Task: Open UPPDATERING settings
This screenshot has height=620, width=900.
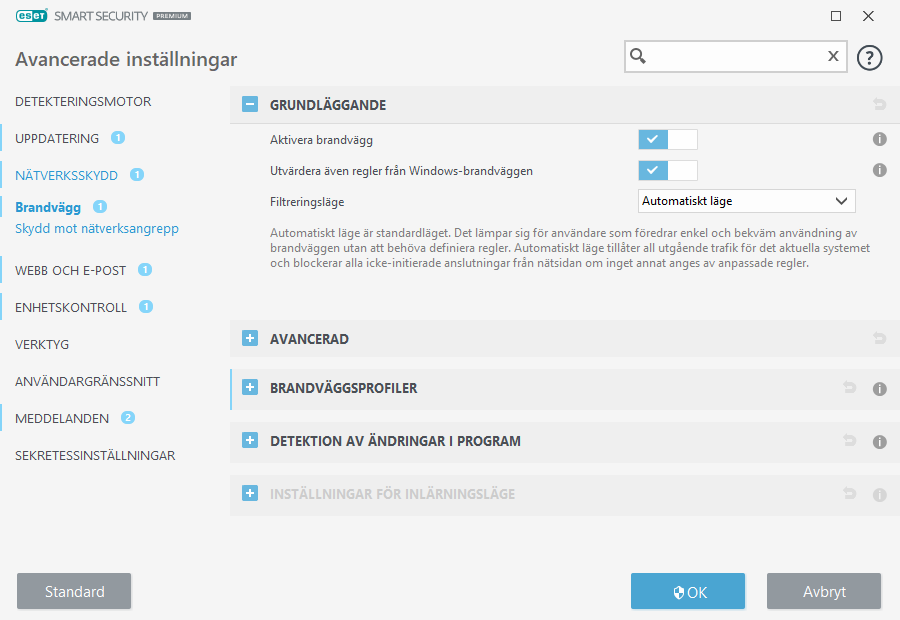Action: click(x=57, y=138)
